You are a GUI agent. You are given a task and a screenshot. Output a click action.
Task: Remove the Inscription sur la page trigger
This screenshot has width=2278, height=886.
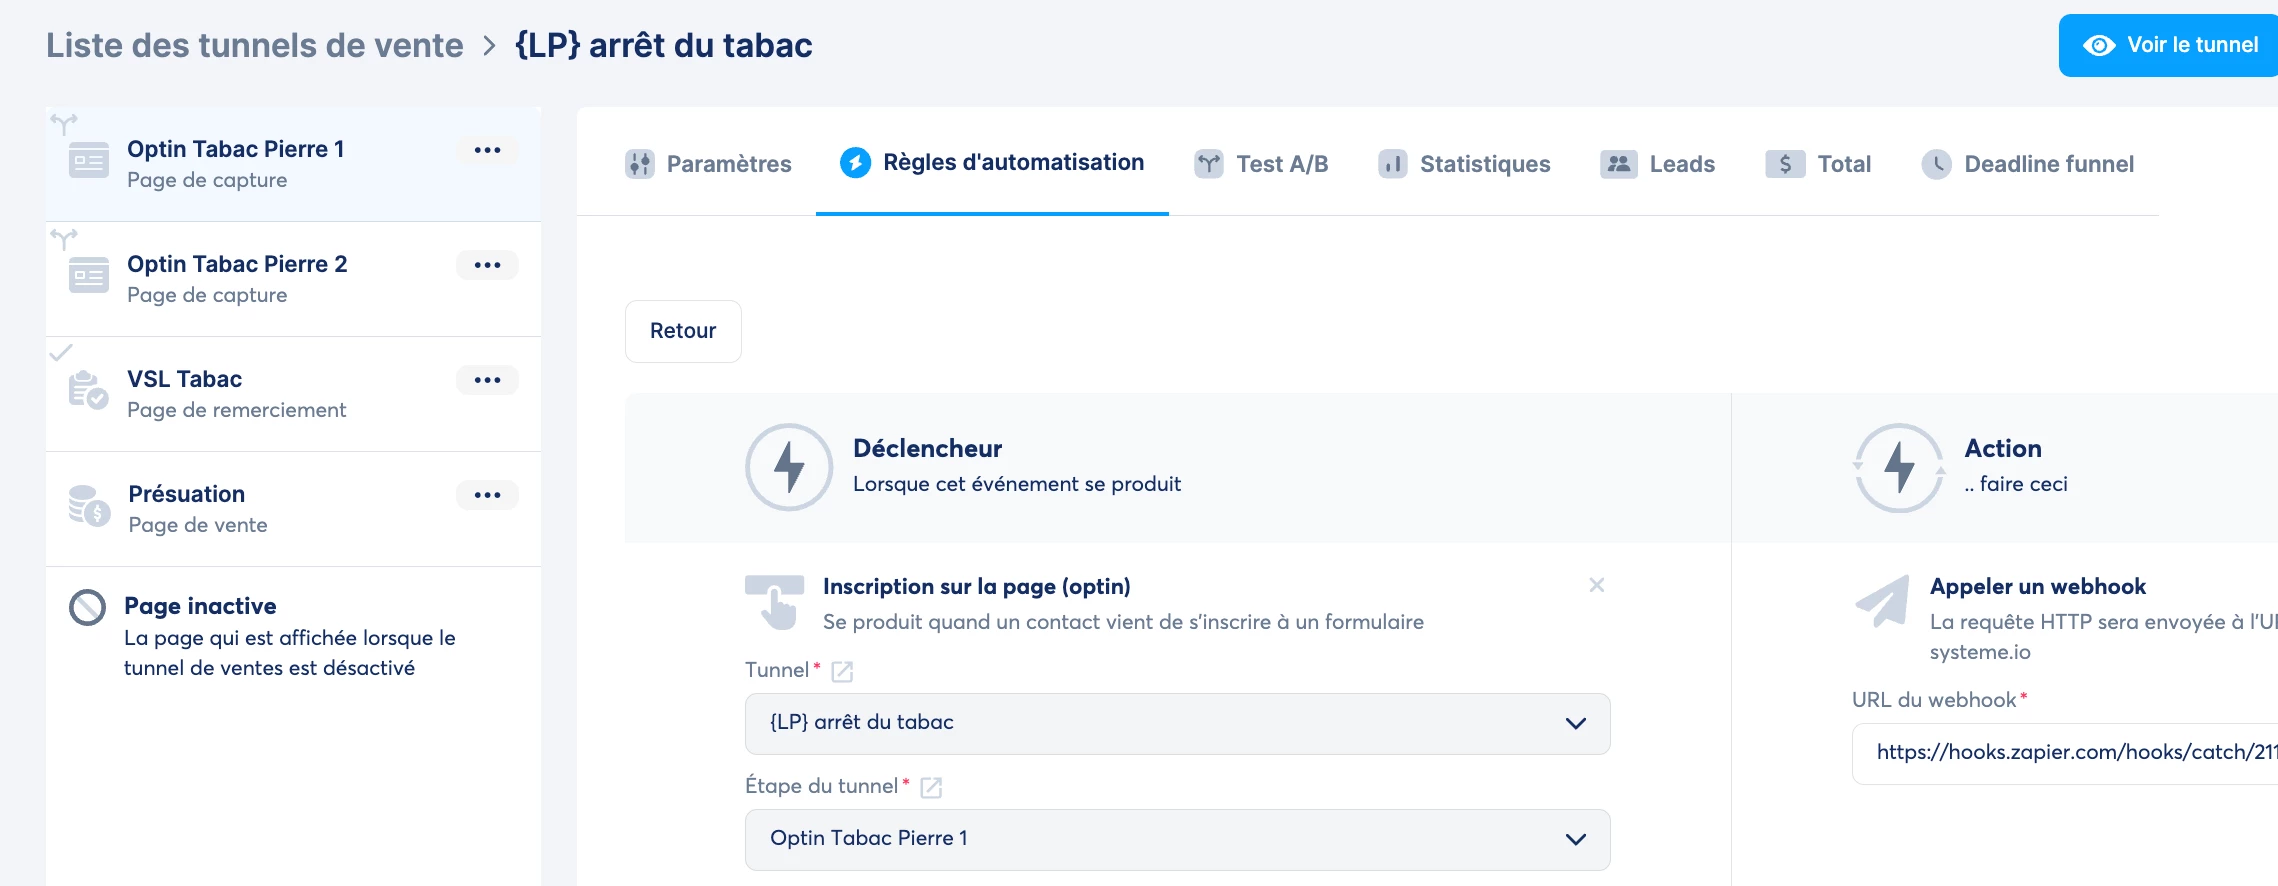(1597, 585)
